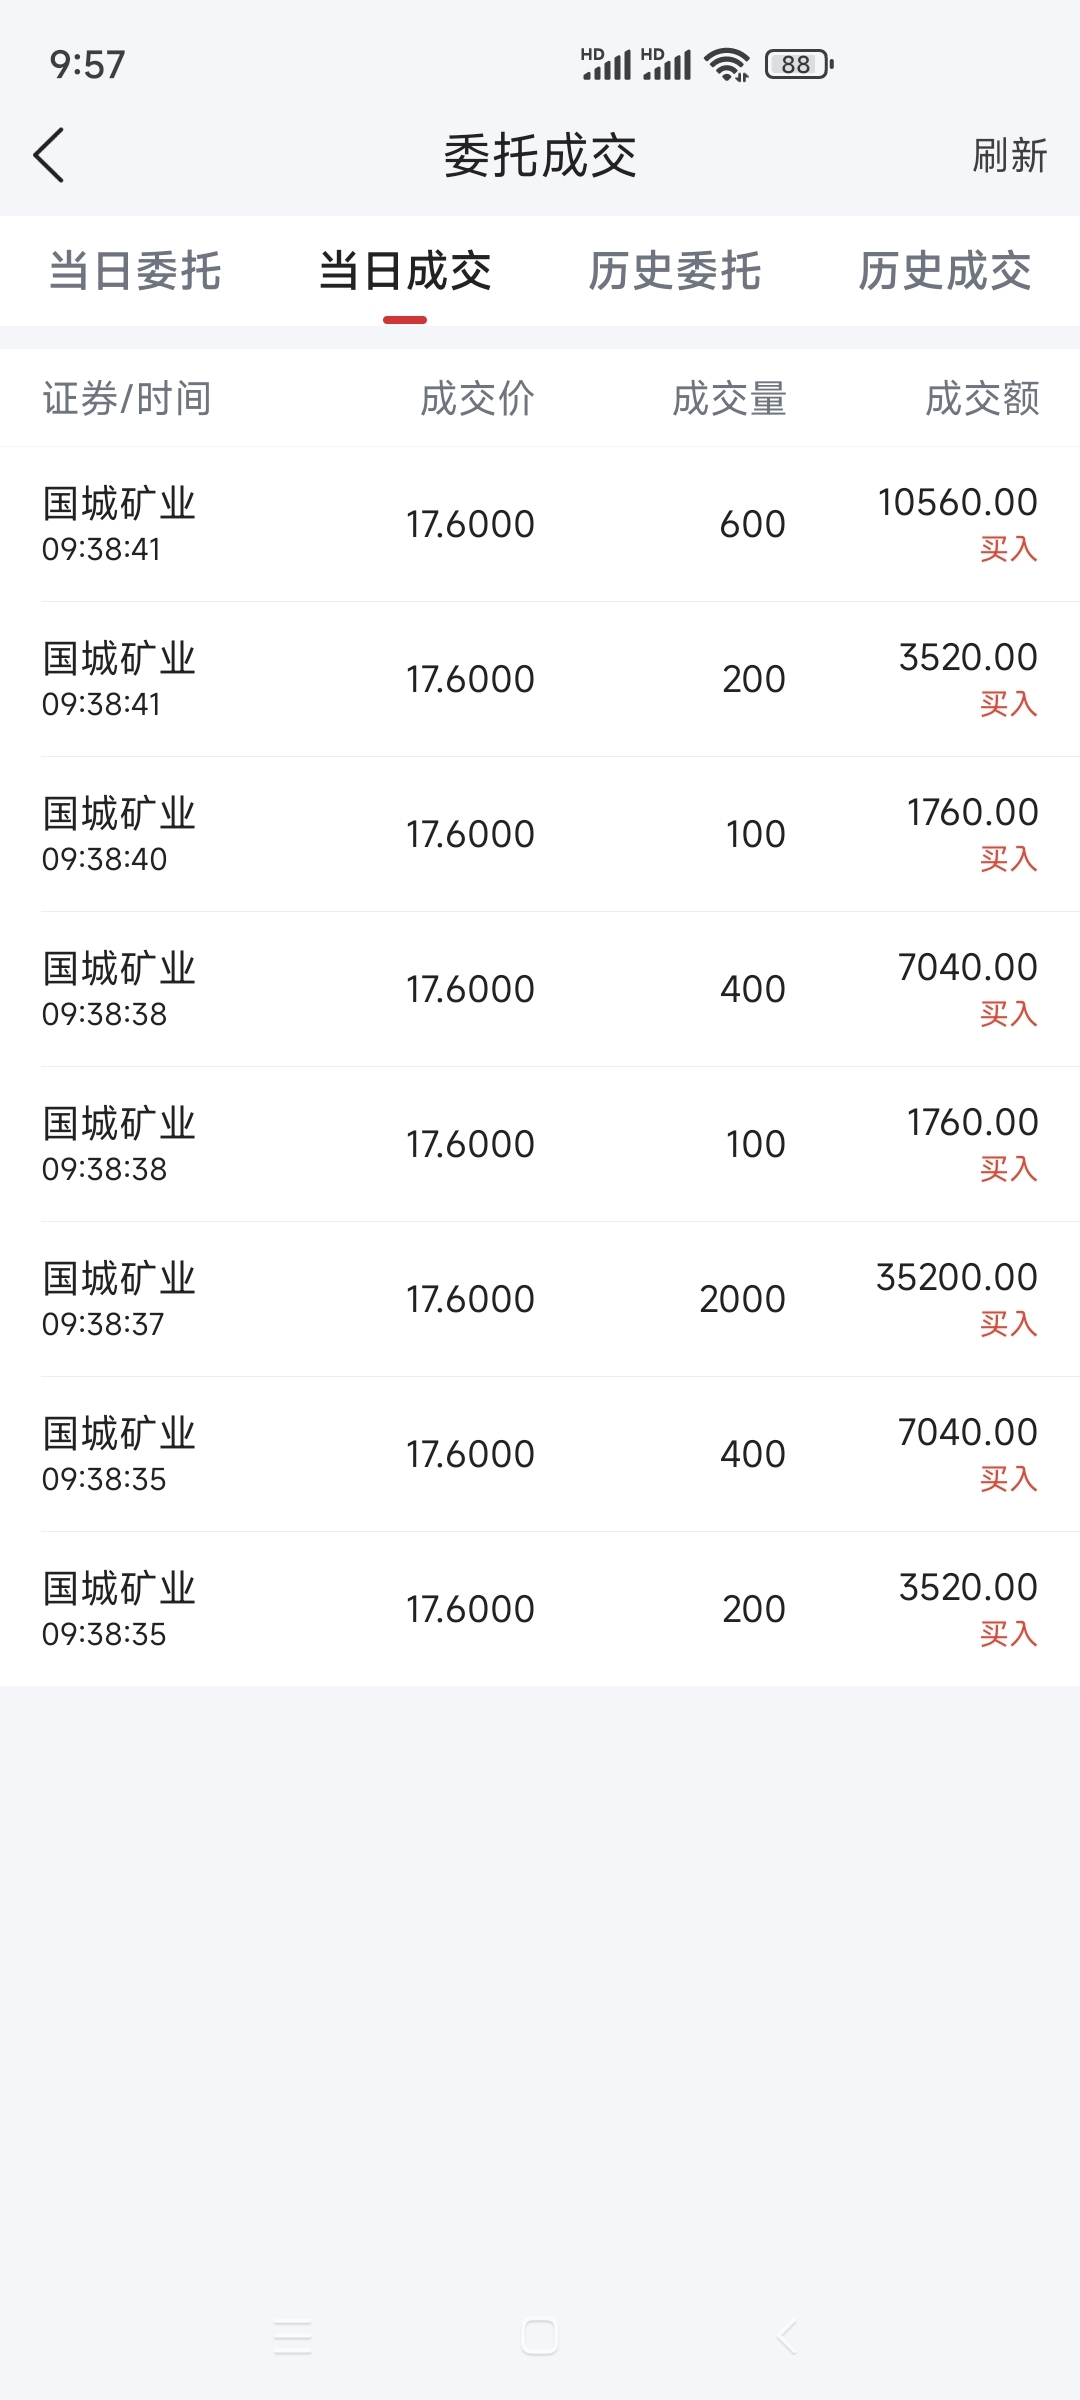Tap the Wi-Fi status icon
This screenshot has height=2400, width=1080.
pos(727,65)
